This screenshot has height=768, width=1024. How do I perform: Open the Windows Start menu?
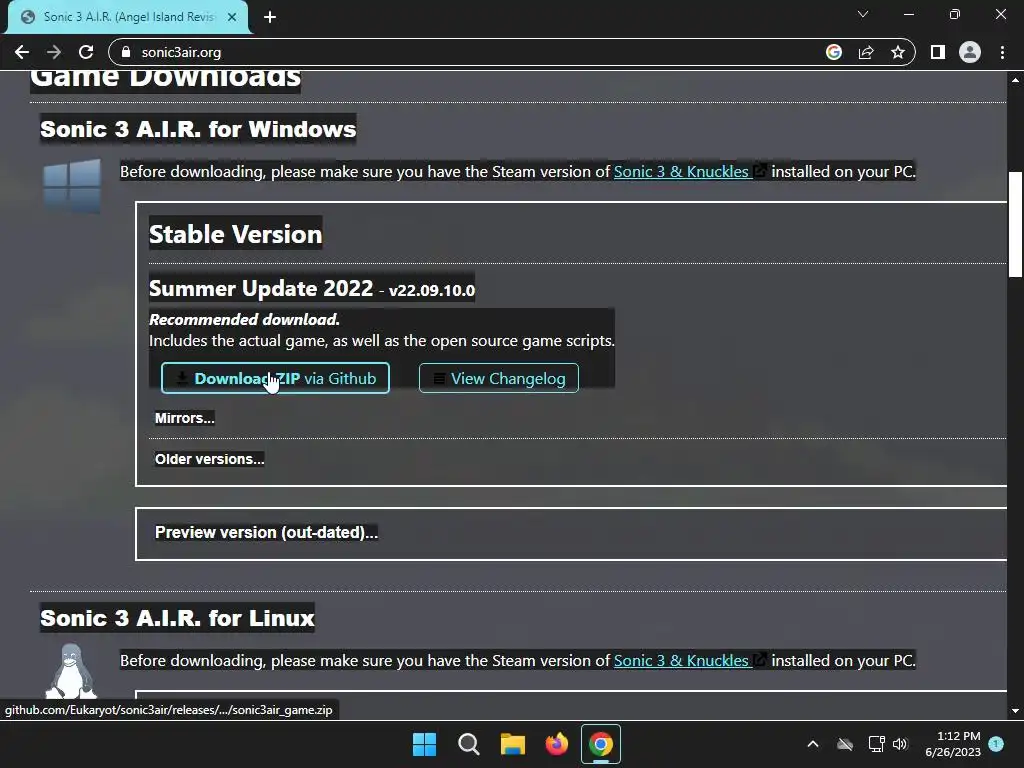coord(424,744)
